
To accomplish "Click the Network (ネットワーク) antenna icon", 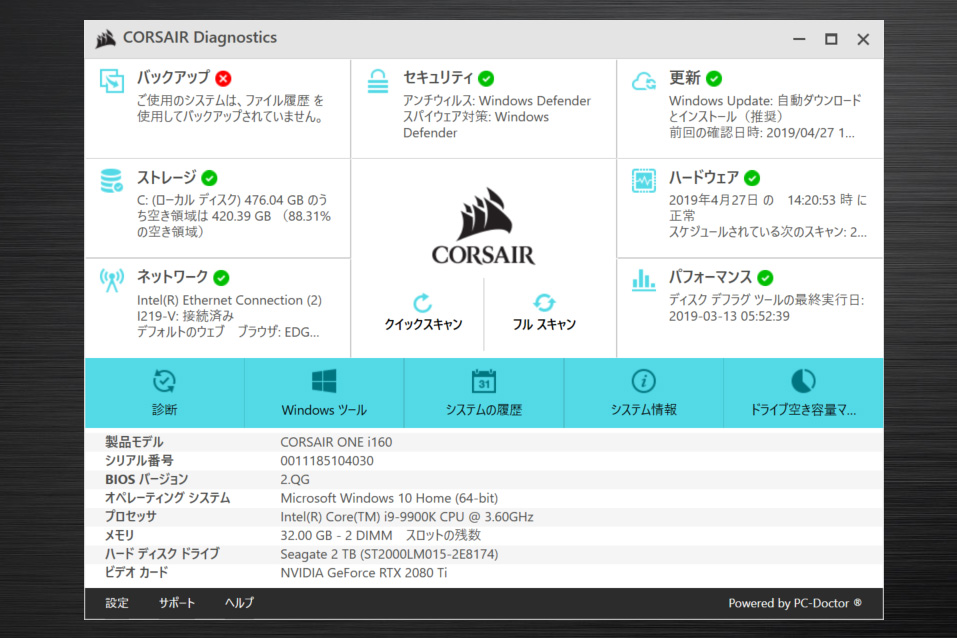I will coord(112,280).
